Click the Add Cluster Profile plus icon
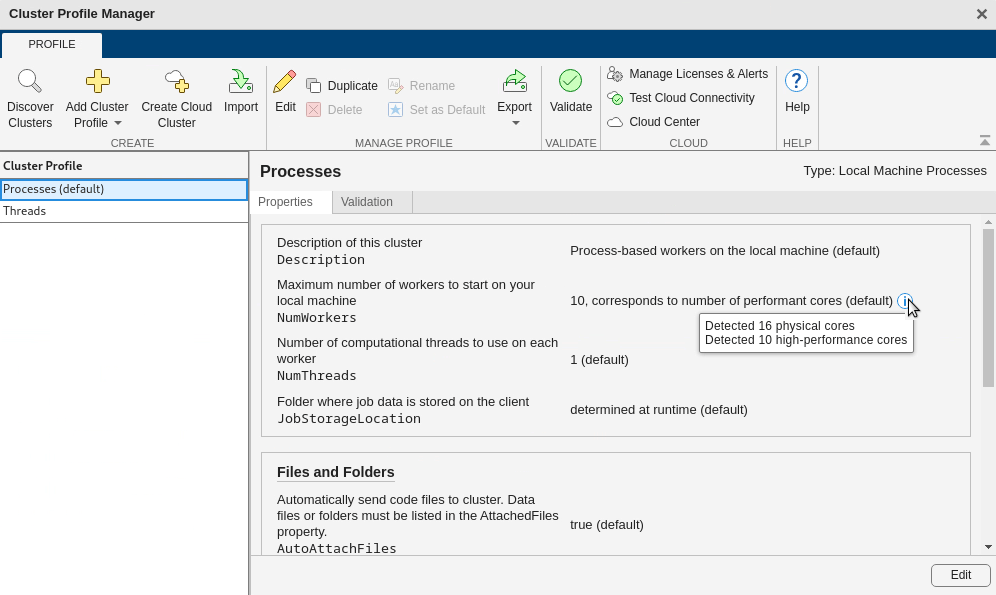This screenshot has width=996, height=595. pyautogui.click(x=97, y=81)
